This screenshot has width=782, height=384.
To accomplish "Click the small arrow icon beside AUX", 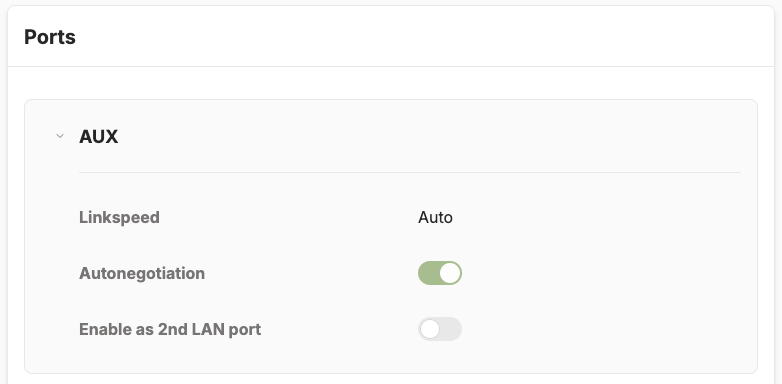I will pyautogui.click(x=60, y=136).
